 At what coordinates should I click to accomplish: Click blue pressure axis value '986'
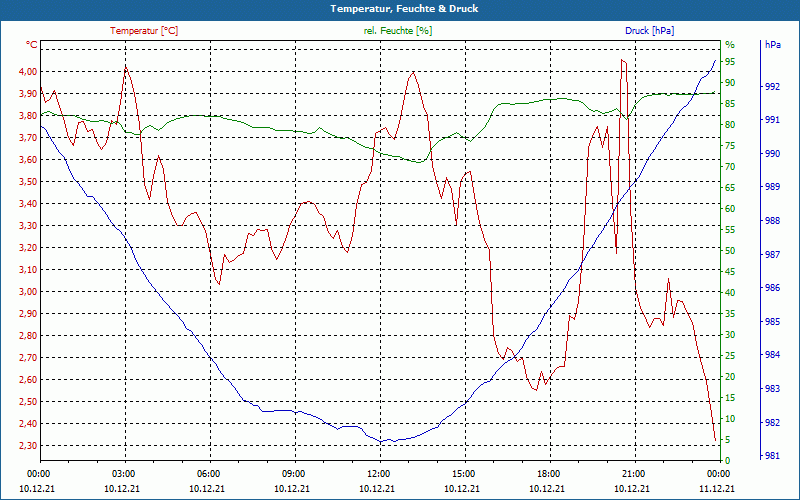[x=773, y=288]
